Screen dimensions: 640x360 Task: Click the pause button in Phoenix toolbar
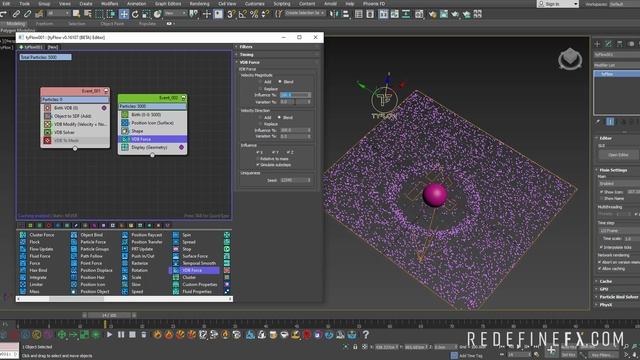click(x=121, y=335)
